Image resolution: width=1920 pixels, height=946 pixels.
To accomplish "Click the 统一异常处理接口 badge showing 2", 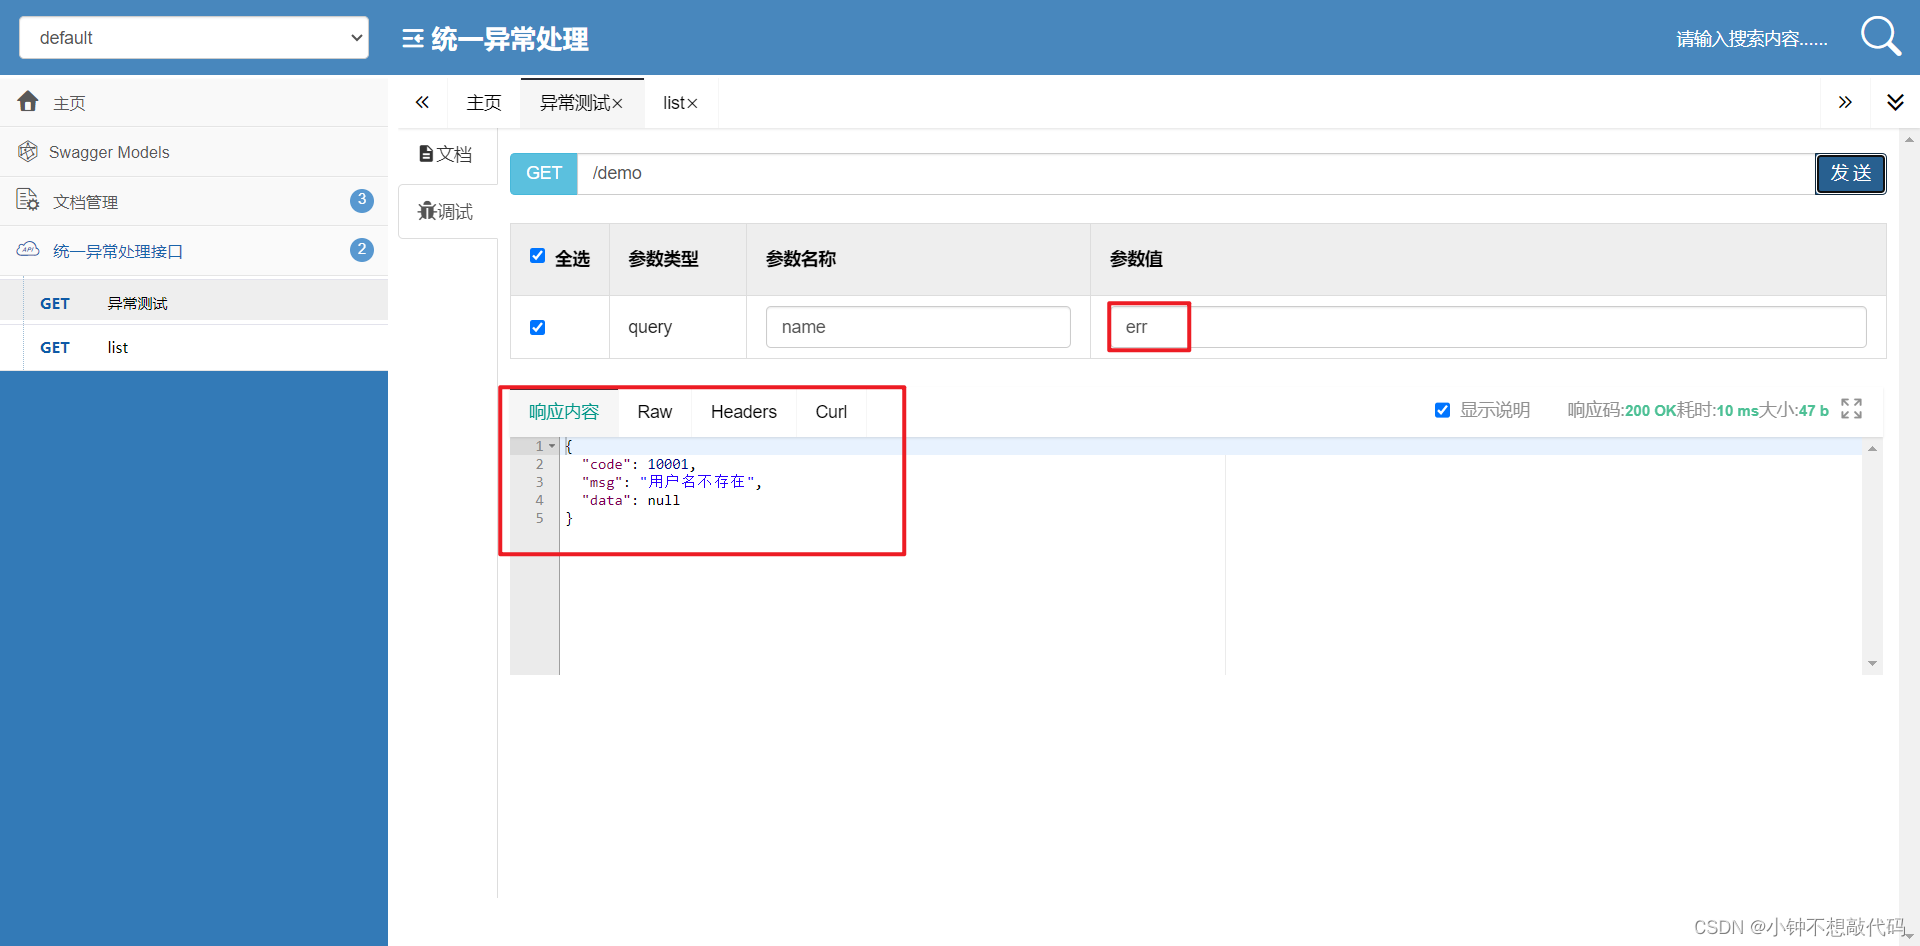I will click(x=362, y=249).
